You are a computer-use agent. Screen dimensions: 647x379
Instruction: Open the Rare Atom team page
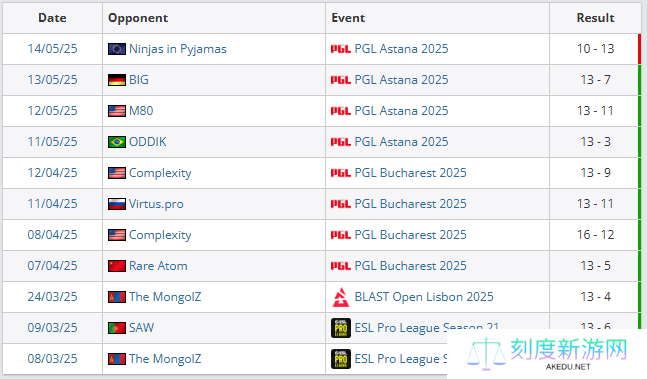pos(158,266)
